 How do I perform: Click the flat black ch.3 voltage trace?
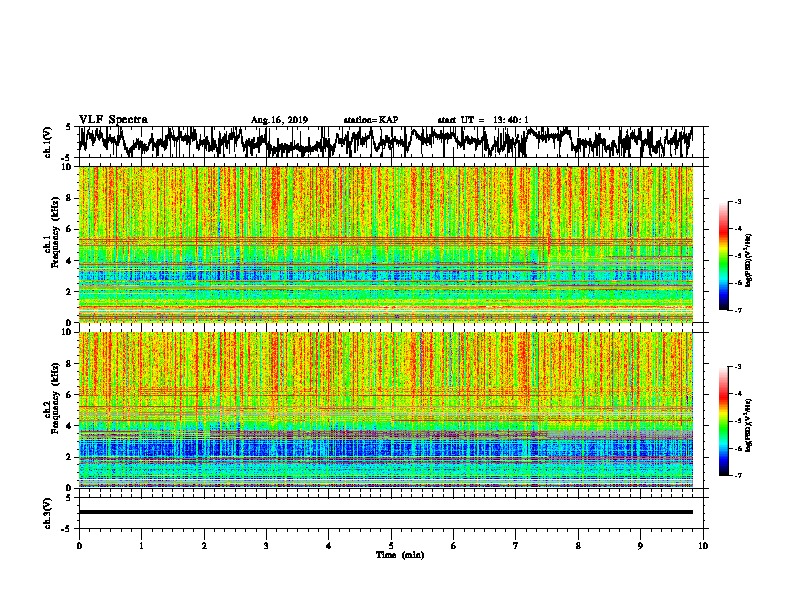(x=385, y=512)
